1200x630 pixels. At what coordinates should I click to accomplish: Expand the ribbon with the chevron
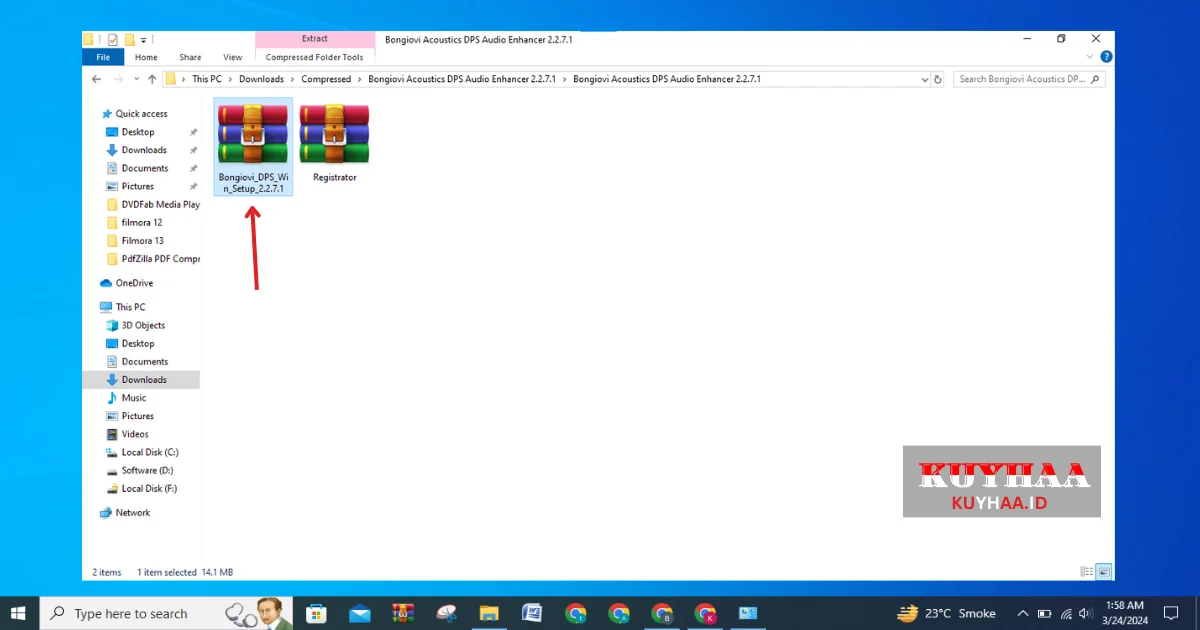(x=1090, y=57)
